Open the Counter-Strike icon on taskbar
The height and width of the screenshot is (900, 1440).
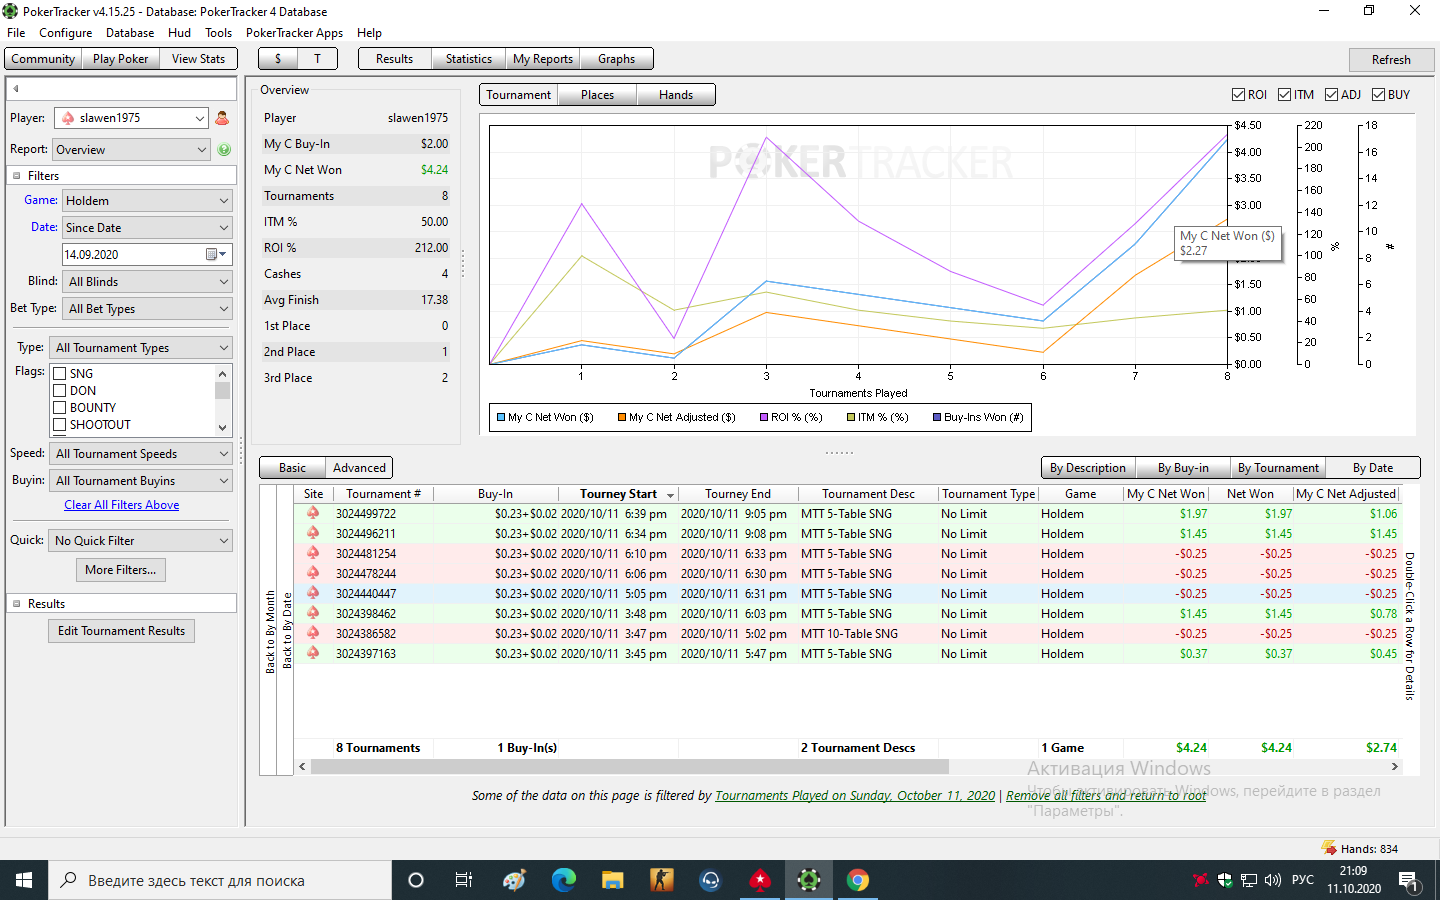662,880
